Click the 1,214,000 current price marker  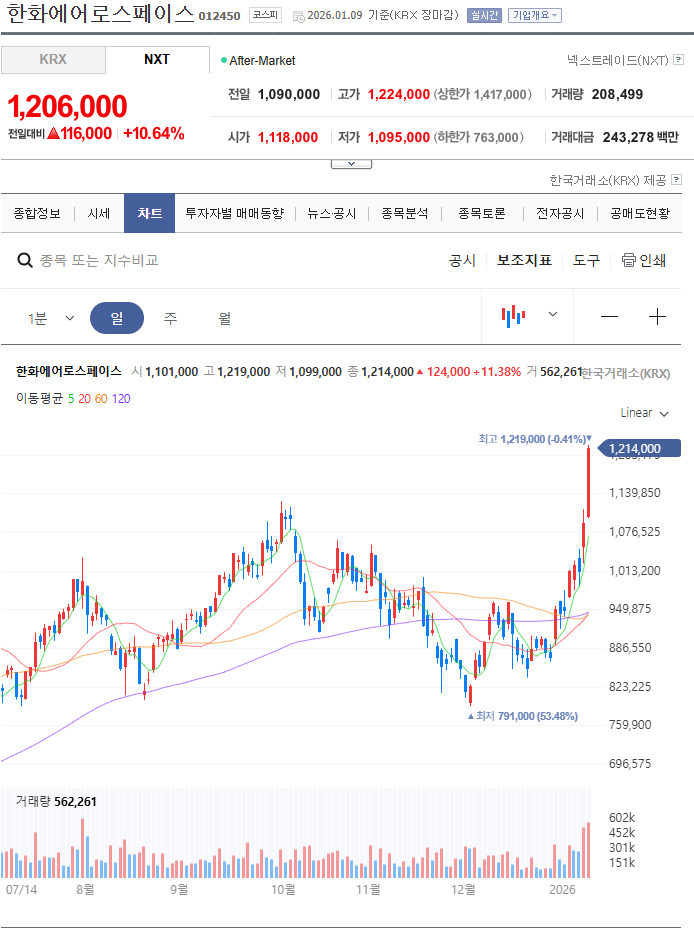pos(639,449)
